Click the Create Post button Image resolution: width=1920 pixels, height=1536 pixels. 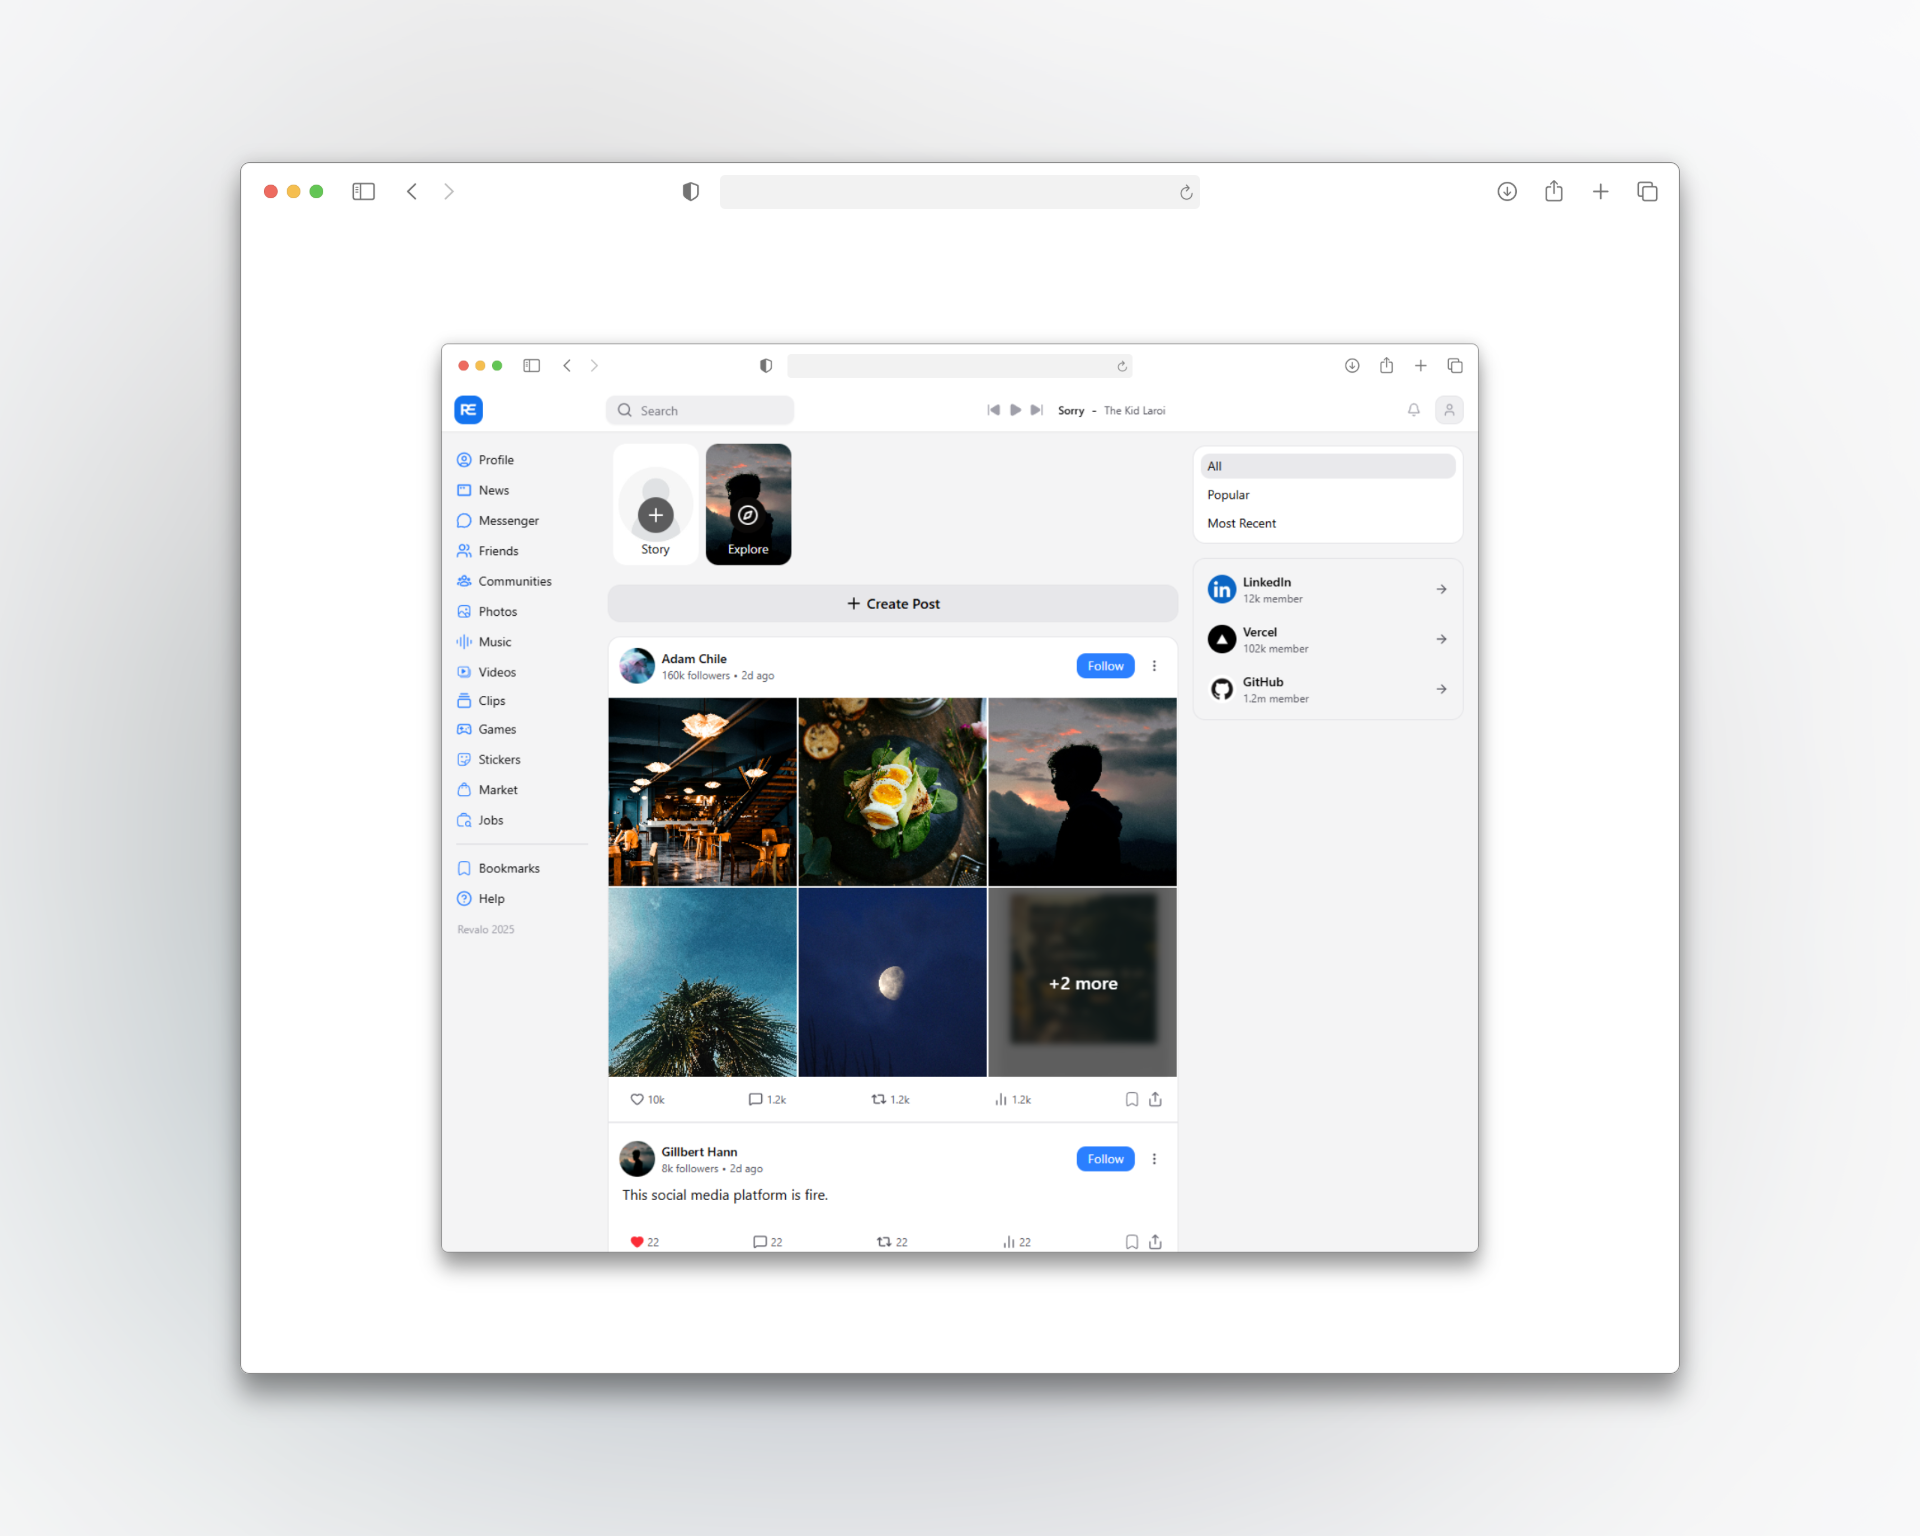pos(892,604)
